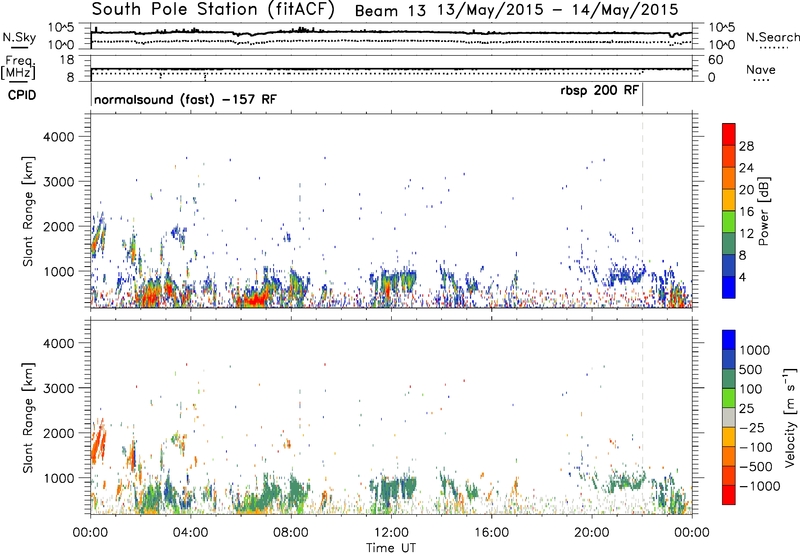Pick light green Power segment between 12 and 16
The image size is (800, 554).
pyautogui.click(x=729, y=220)
